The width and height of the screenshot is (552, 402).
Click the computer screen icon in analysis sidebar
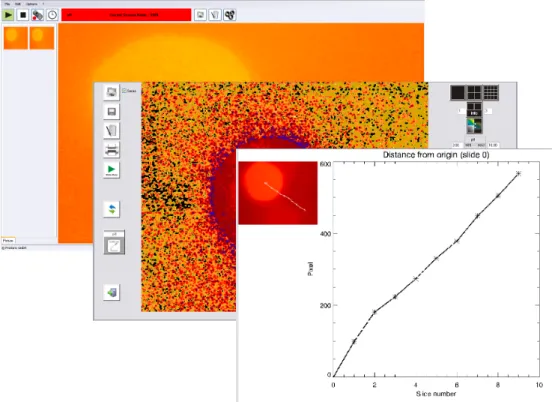pyautogui.click(x=112, y=92)
